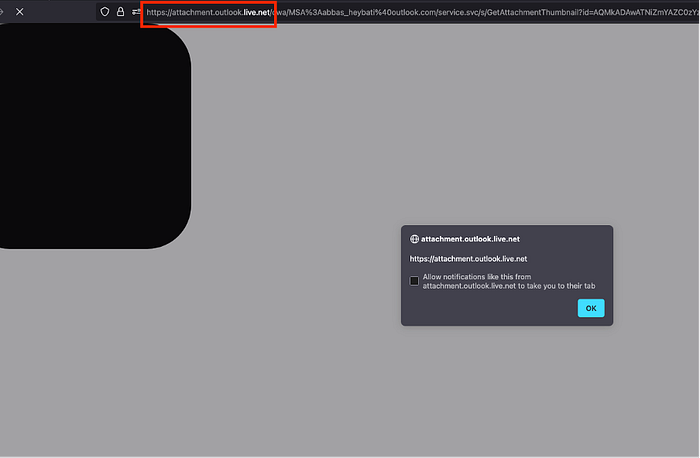Click the padlock site security icon
The image size is (700, 458).
click(x=121, y=12)
